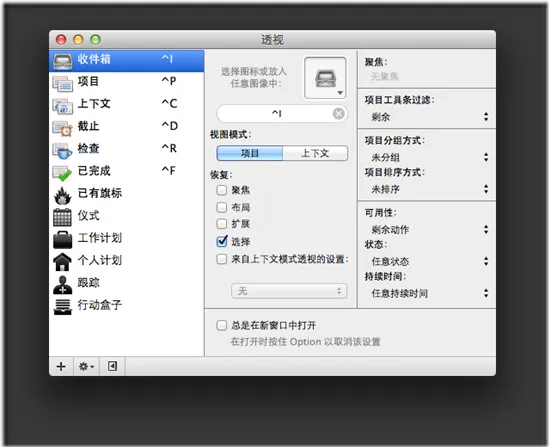Image resolution: width=549 pixels, height=448 pixels.
Task: Minimize the 透视 window with yellow button
Action: [x=78, y=40]
